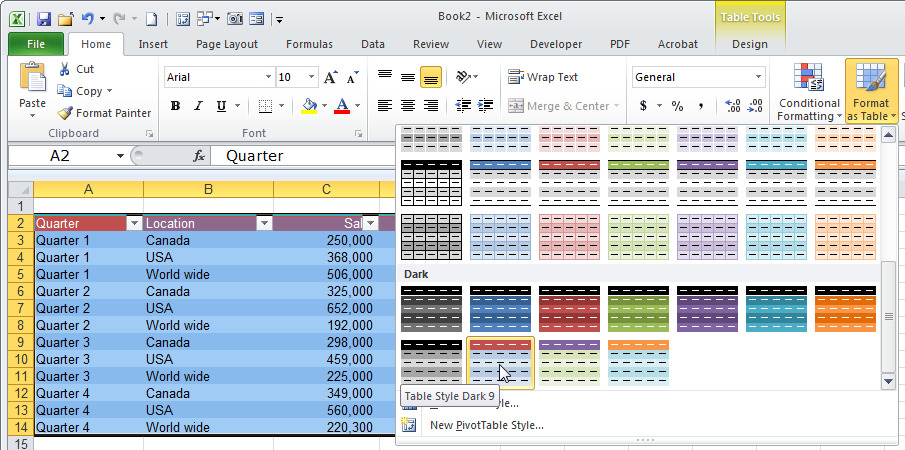Click the camera icon in Quick Access toolbar
This screenshot has width=905, height=450.
[x=235, y=19]
